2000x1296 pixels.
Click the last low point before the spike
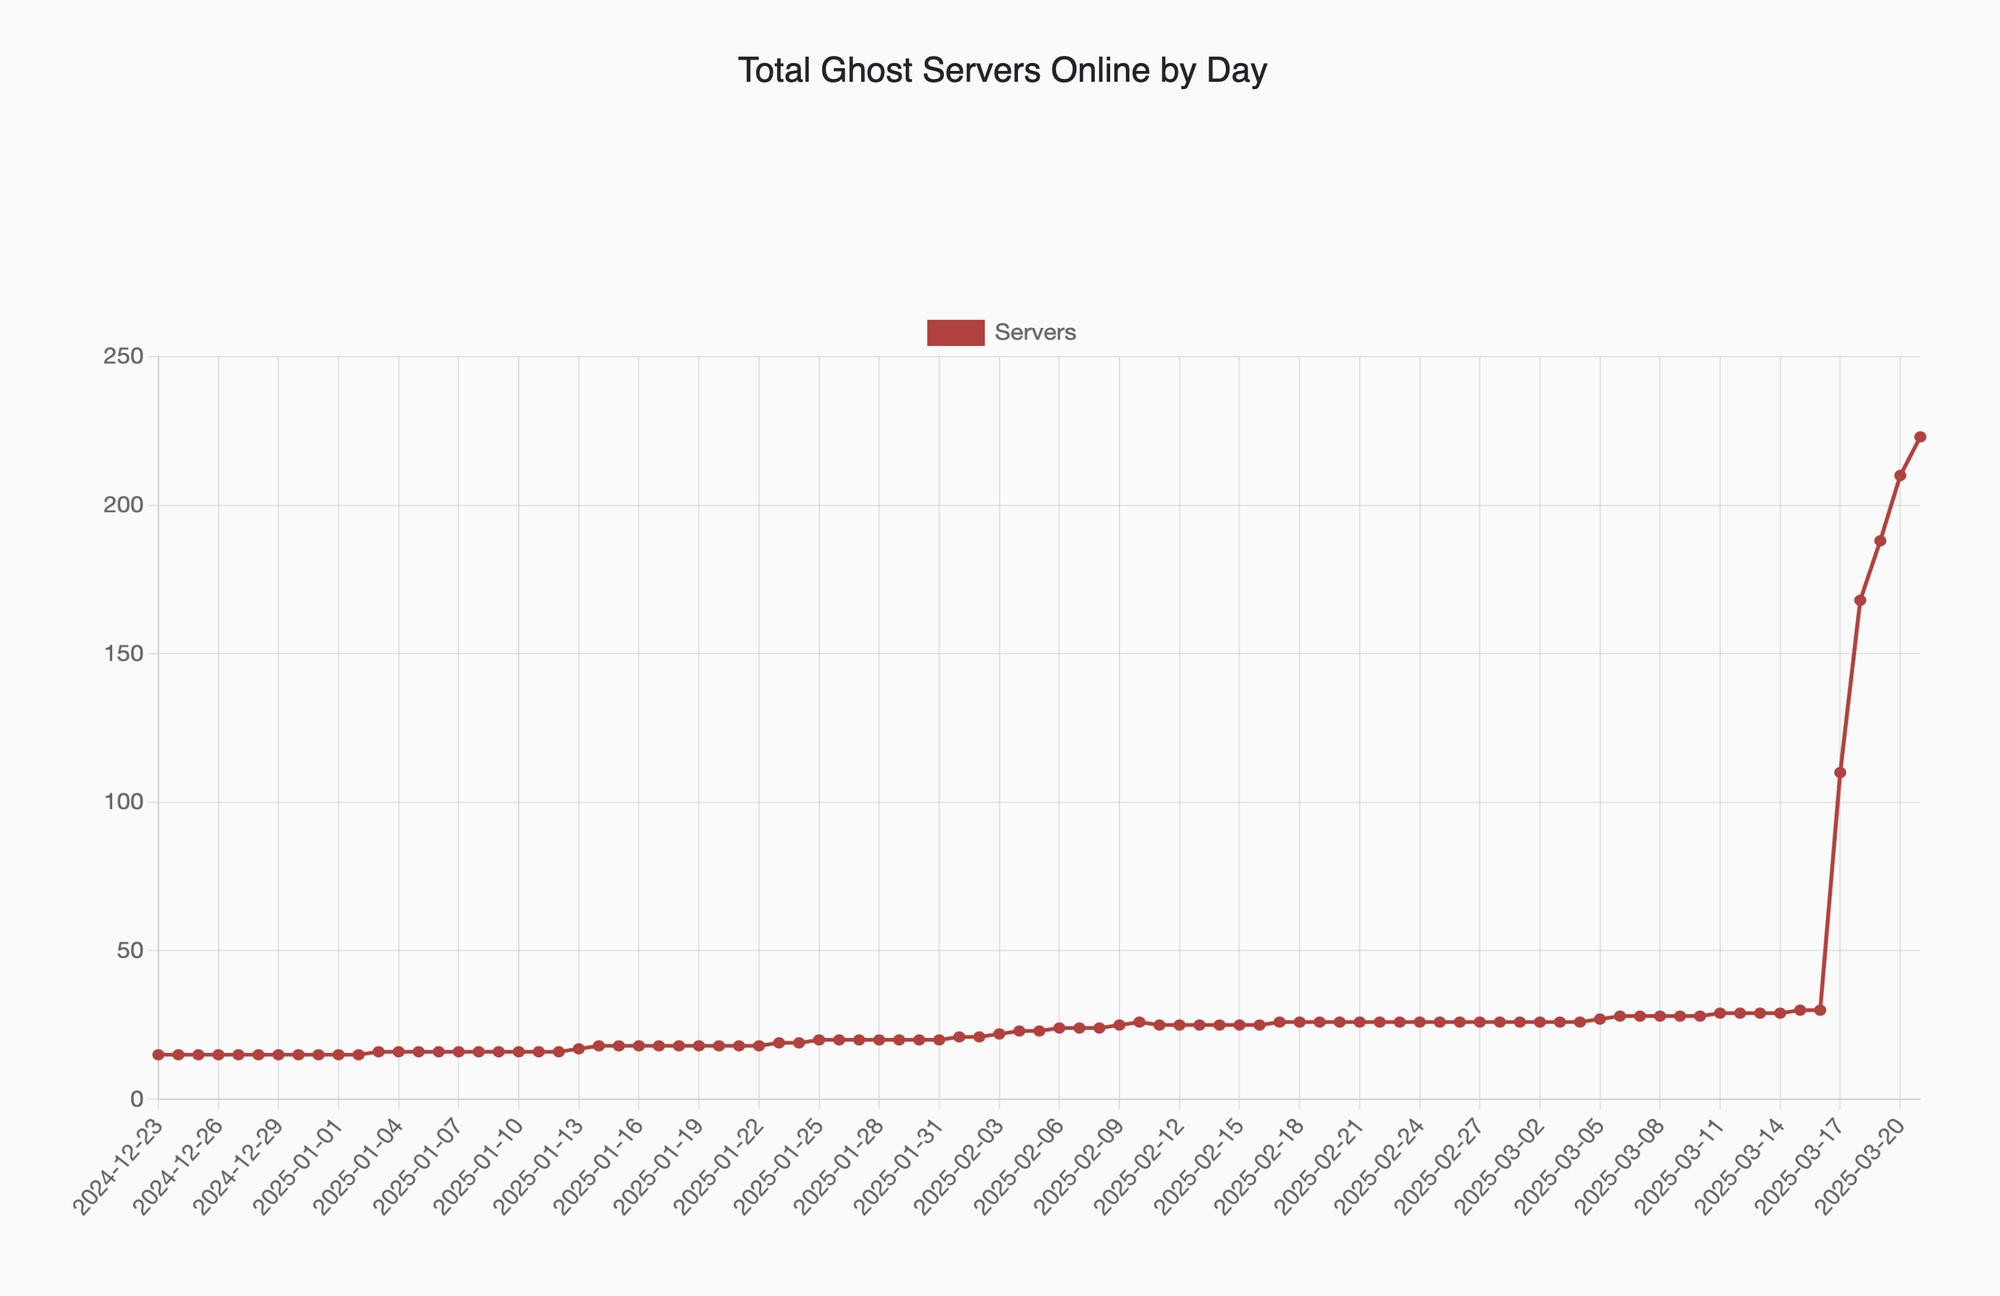click(1820, 1010)
